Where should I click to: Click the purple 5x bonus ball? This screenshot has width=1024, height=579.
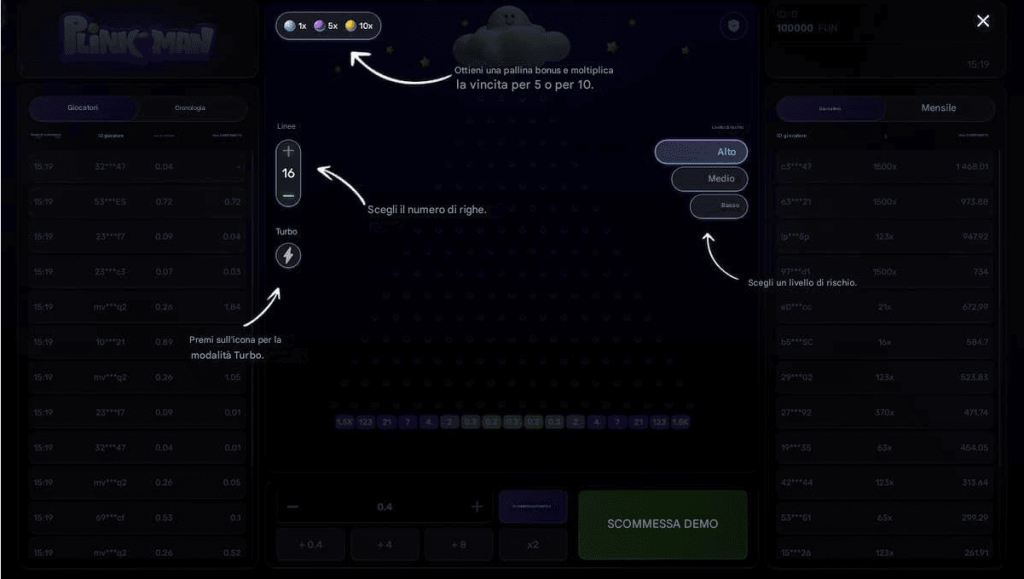(x=319, y=26)
